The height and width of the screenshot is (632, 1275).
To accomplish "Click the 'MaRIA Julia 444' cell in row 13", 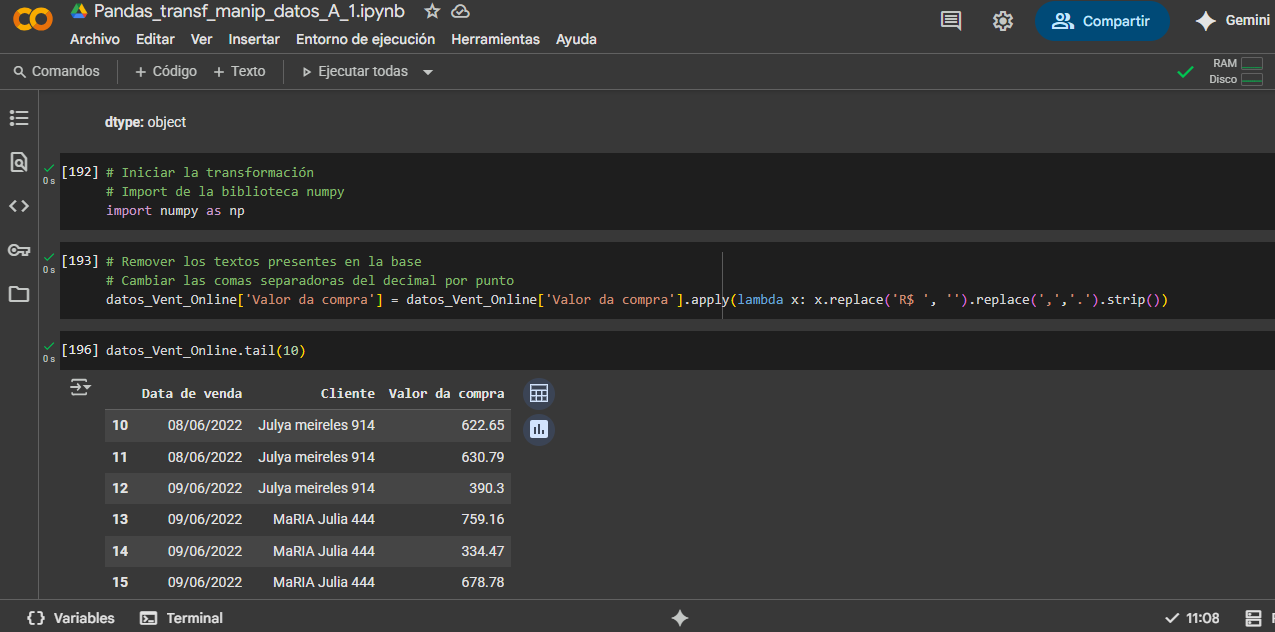I will click(324, 519).
